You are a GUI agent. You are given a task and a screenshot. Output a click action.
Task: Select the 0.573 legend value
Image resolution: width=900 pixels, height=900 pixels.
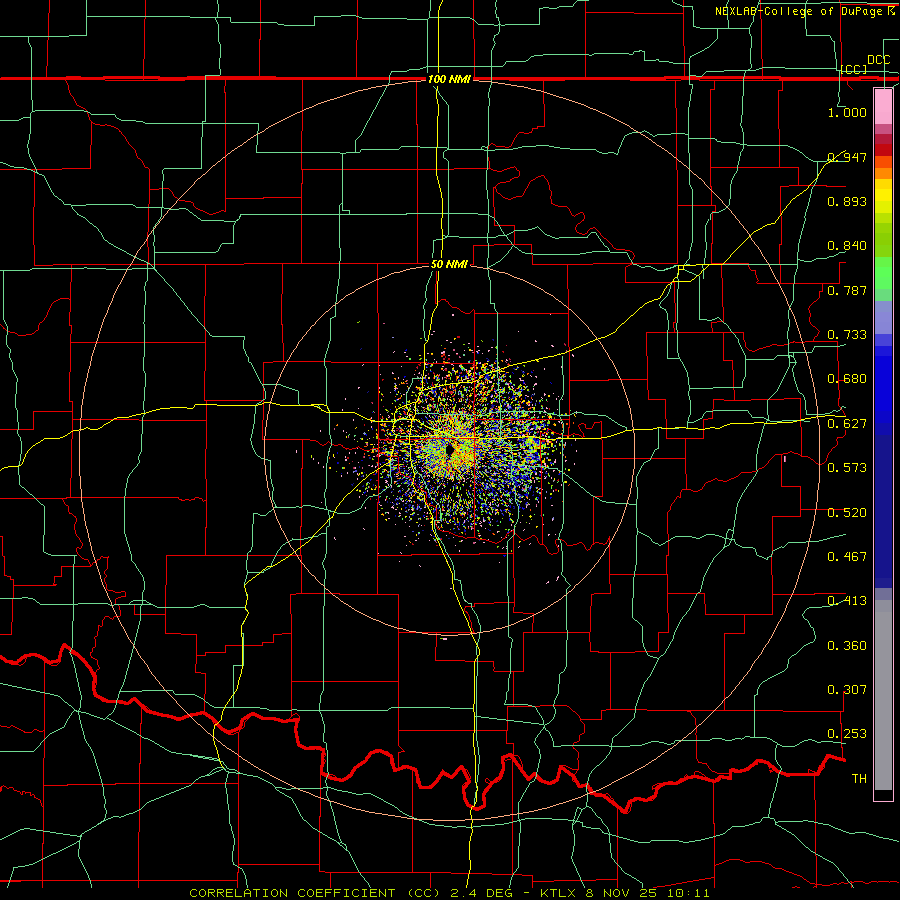pos(847,468)
